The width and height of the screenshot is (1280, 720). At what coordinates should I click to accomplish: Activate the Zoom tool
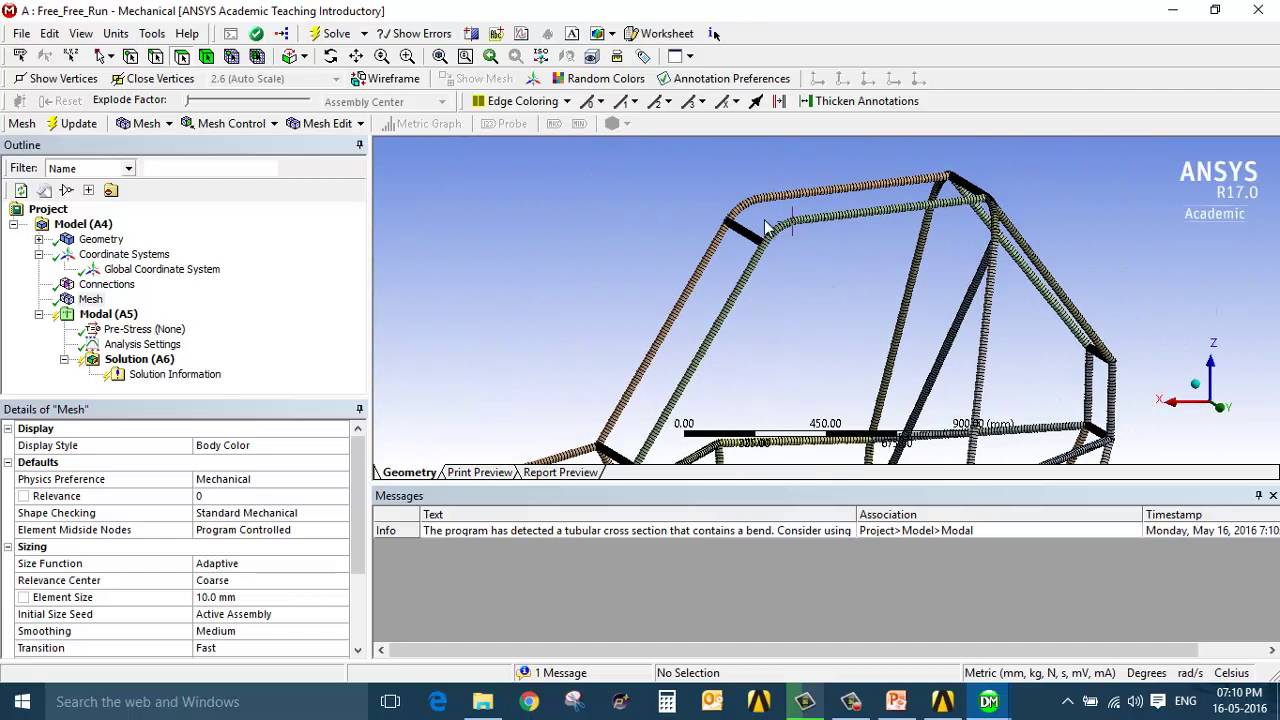pyautogui.click(x=381, y=56)
